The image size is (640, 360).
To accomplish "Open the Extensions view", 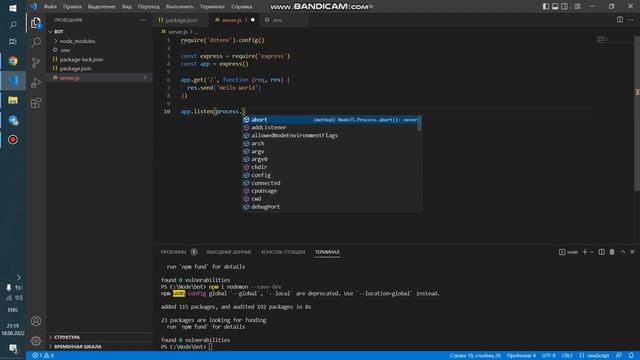I will [36, 102].
